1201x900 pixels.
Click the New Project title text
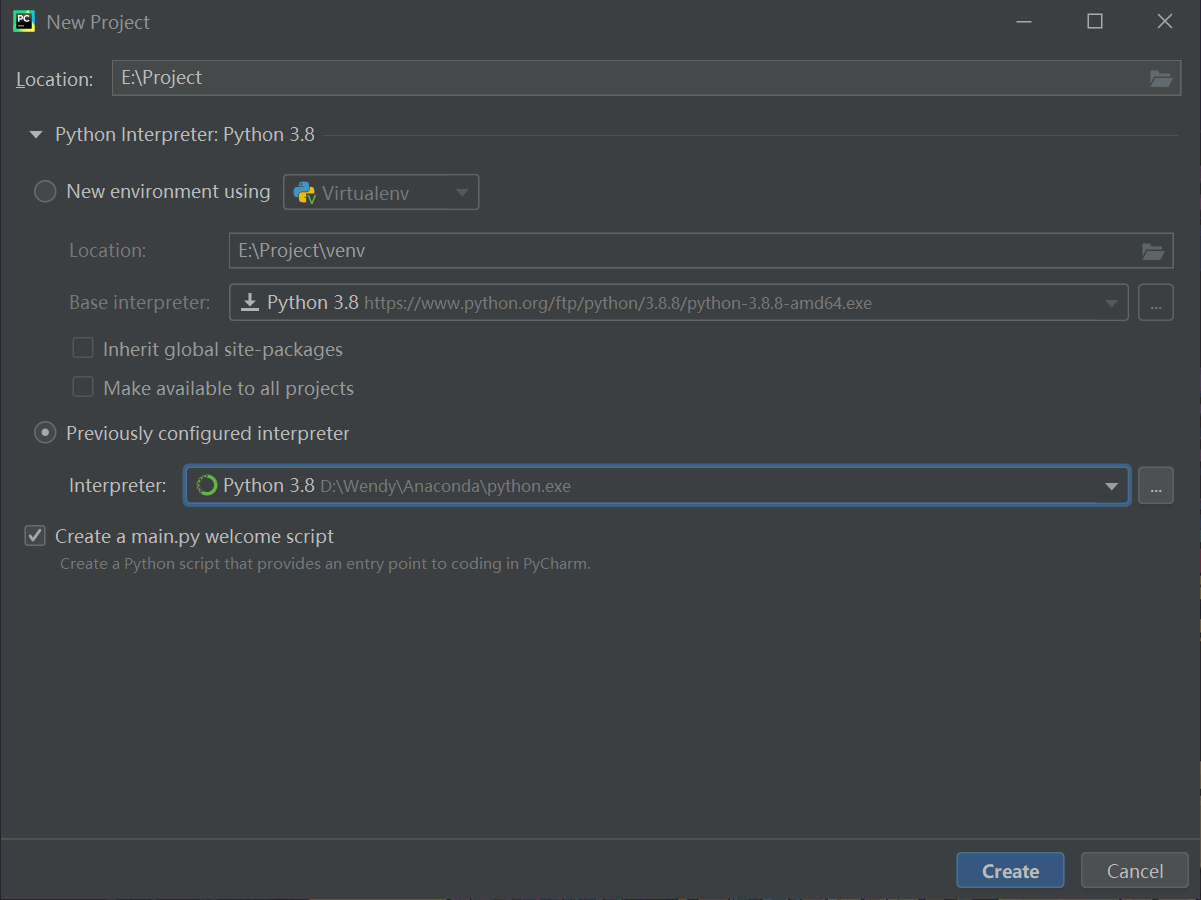pyautogui.click(x=98, y=22)
